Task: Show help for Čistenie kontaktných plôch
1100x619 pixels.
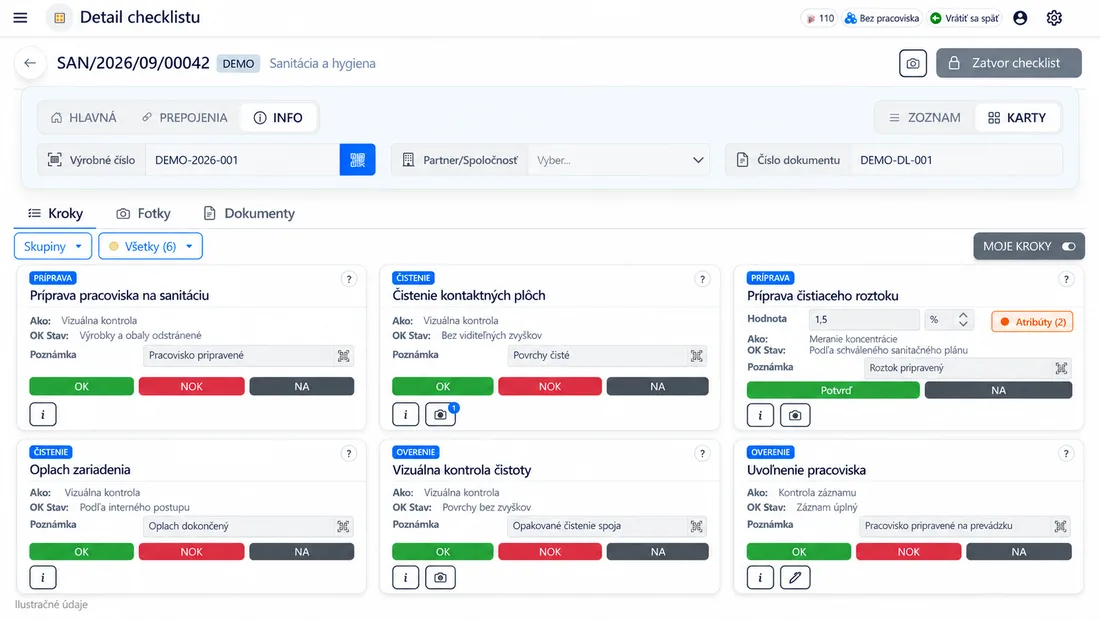Action: coord(702,279)
